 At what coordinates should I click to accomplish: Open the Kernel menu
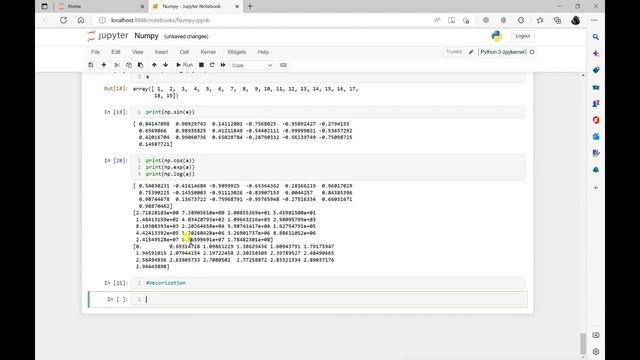tap(208, 52)
